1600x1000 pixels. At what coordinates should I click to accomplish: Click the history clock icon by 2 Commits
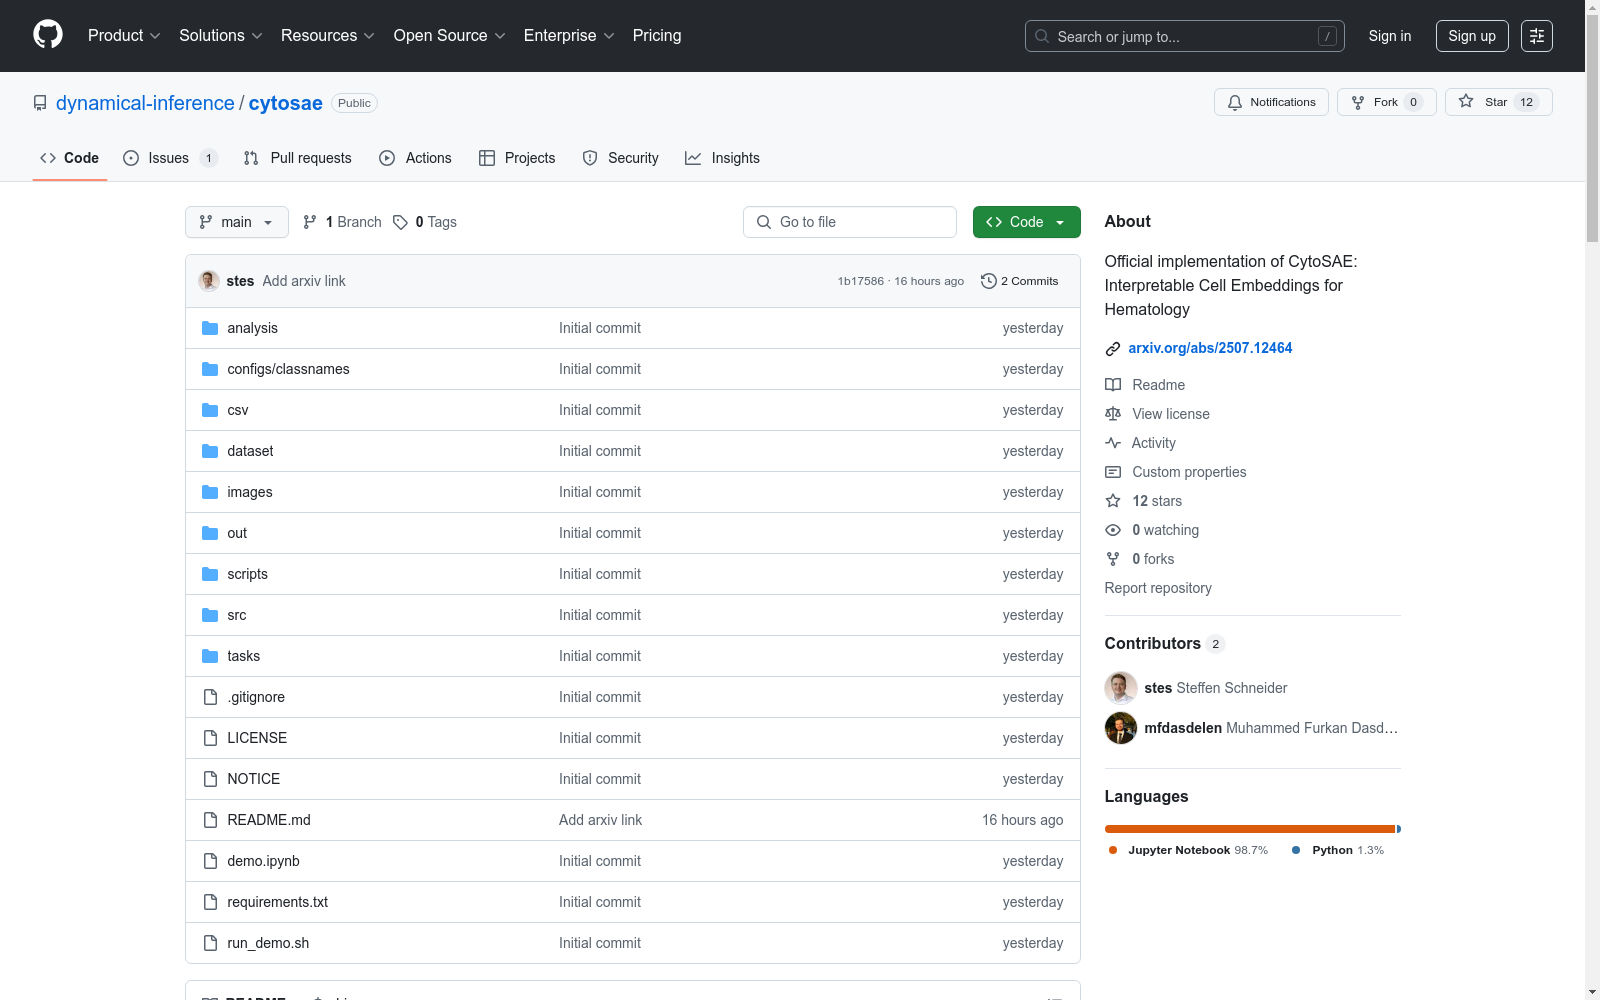(989, 281)
